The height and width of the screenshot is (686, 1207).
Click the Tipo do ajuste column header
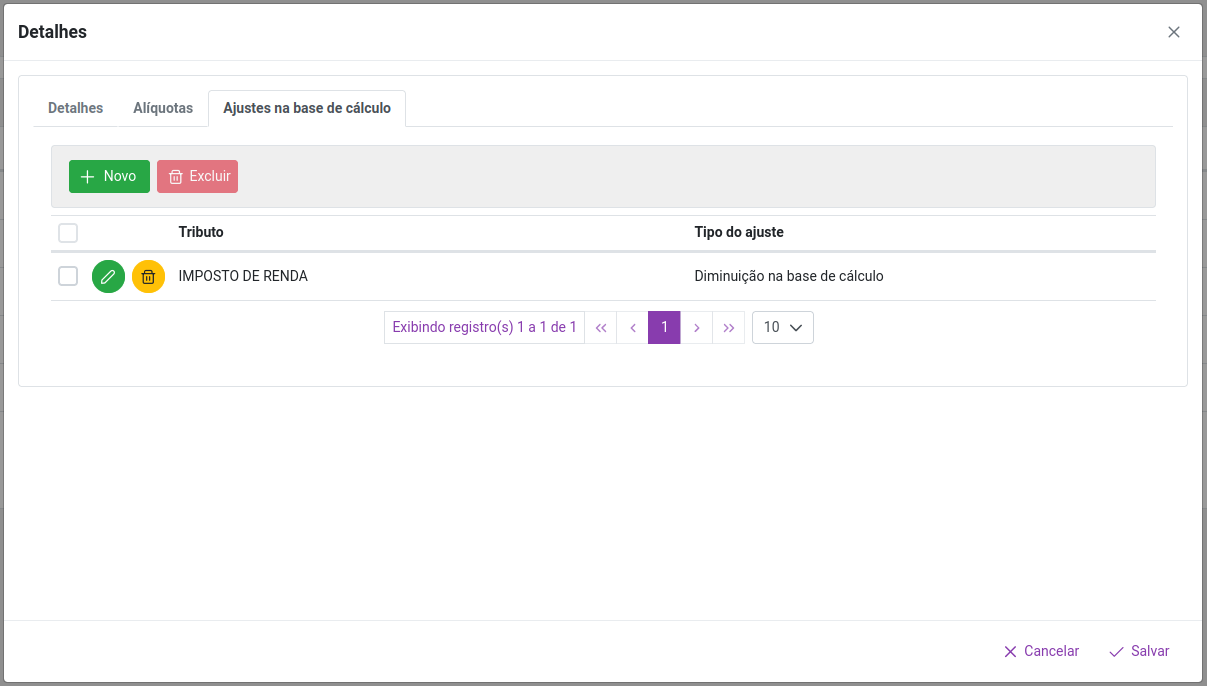tap(739, 232)
